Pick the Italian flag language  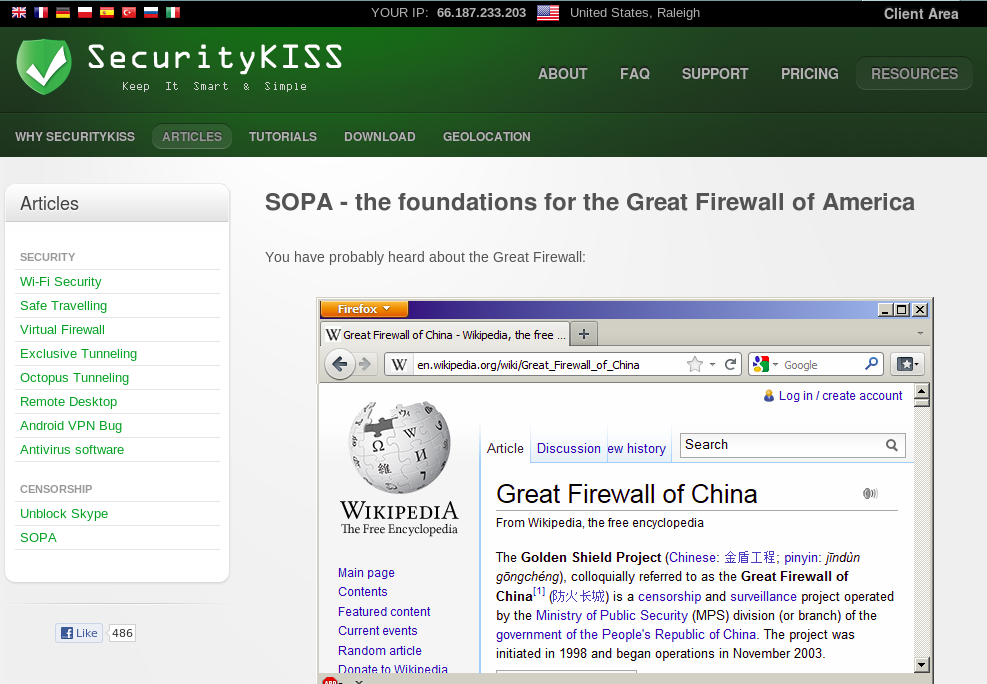tap(173, 13)
